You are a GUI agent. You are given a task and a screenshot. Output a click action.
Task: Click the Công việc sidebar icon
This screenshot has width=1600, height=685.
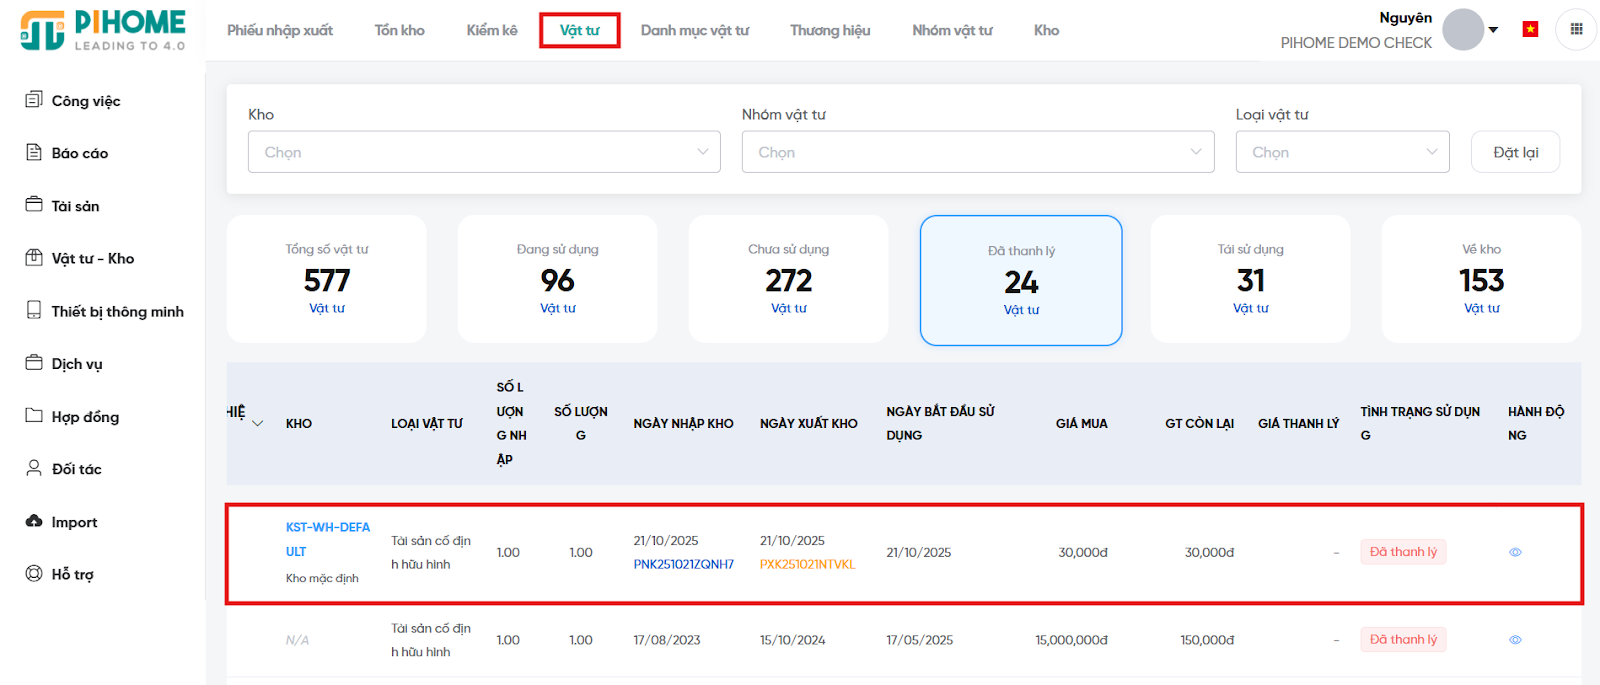(x=34, y=100)
